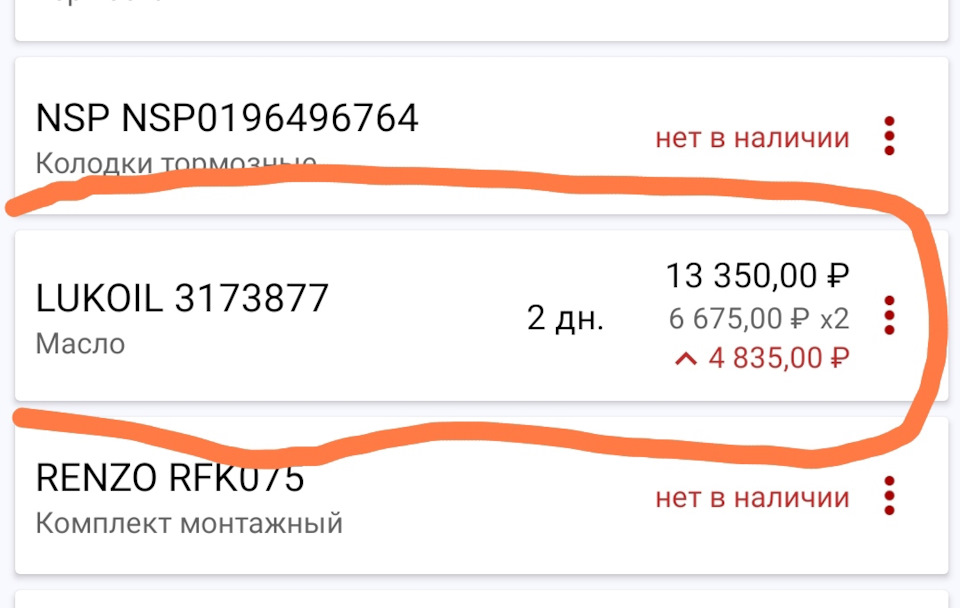The width and height of the screenshot is (960, 608).
Task: Open the LUKOIL 3173877 item title
Action: [x=182, y=298]
